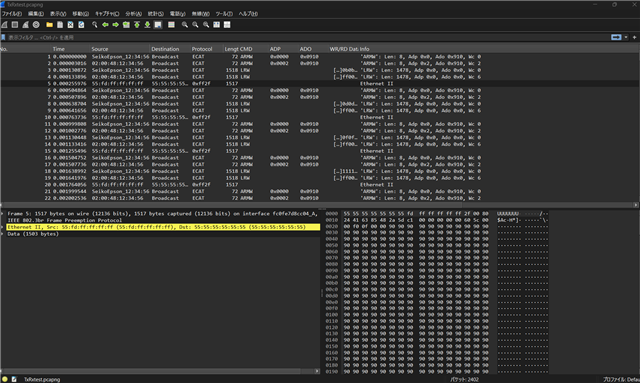Open the 電話(y) menu
This screenshot has height=383, width=640.
(178, 14)
